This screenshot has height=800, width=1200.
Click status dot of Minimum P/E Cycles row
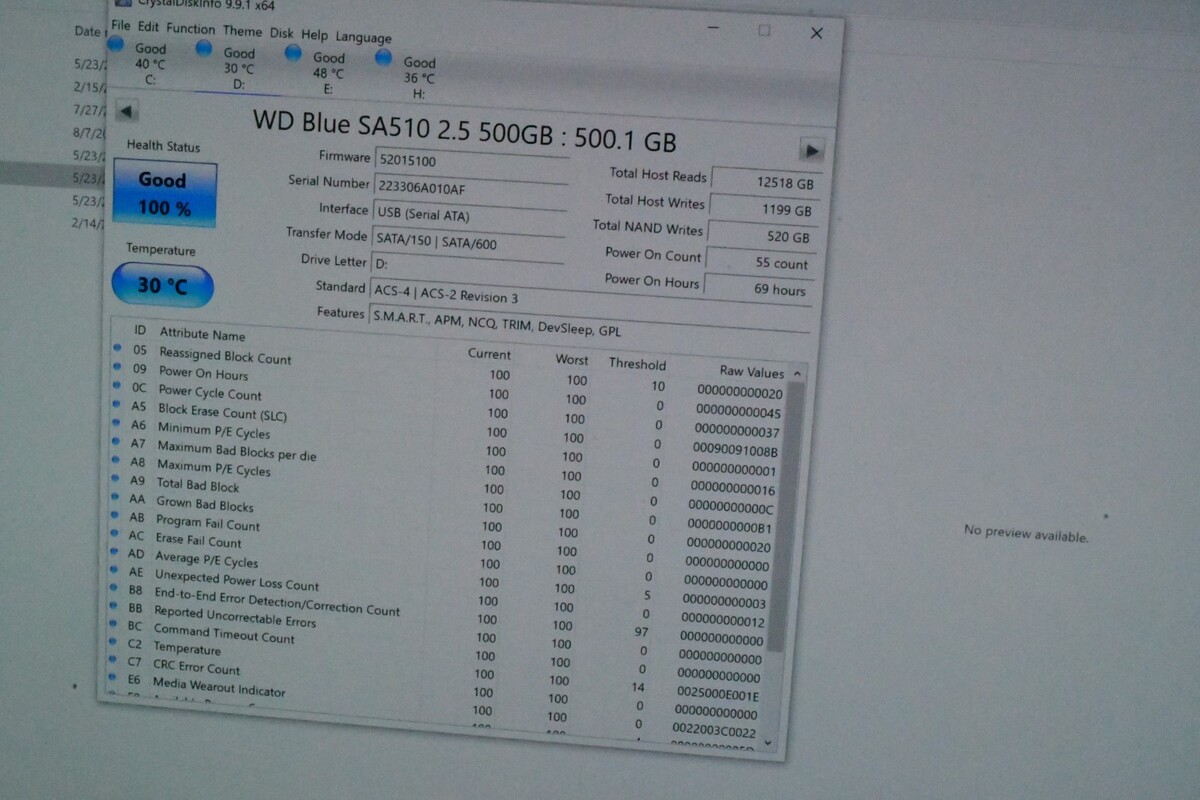click(114, 423)
